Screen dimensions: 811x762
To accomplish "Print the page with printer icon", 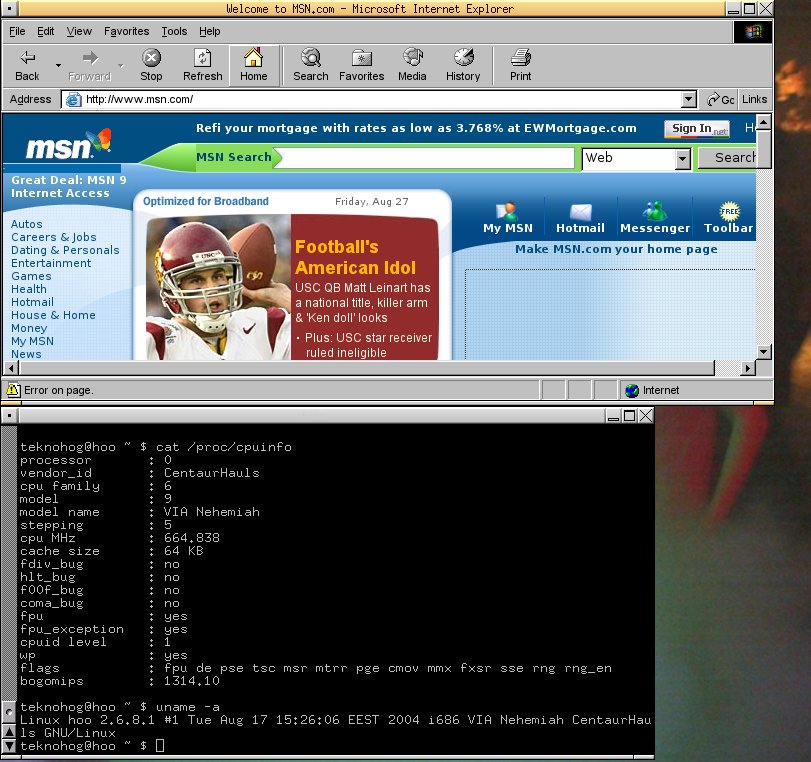I will (x=520, y=57).
